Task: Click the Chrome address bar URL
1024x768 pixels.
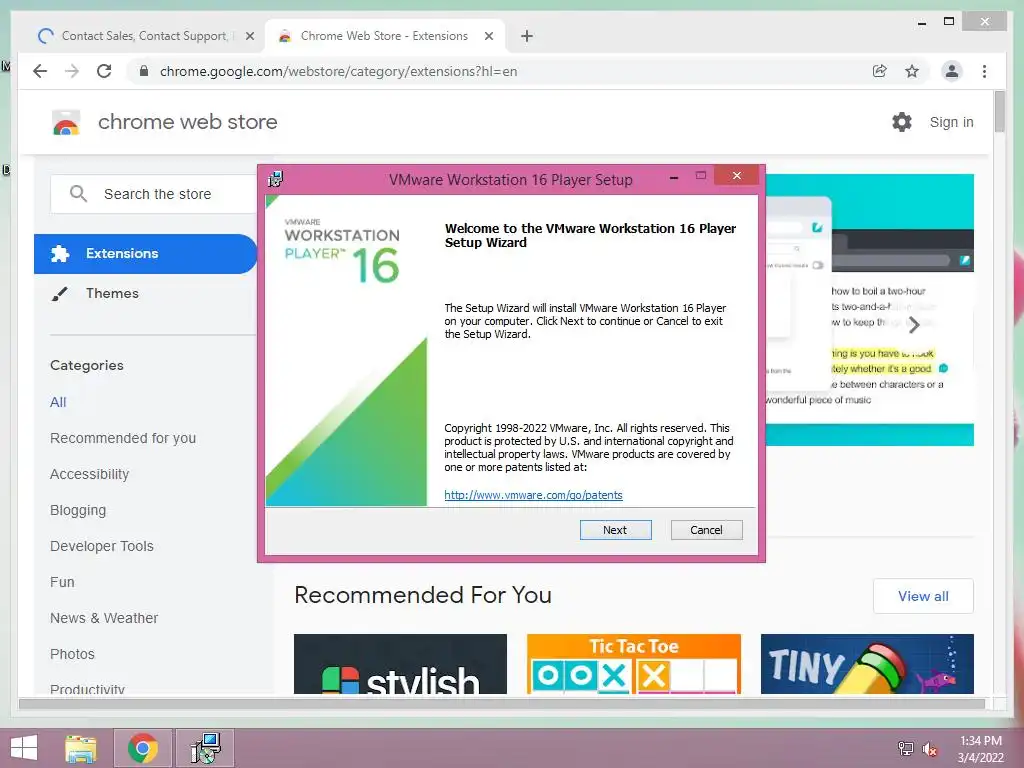Action: 338,71
